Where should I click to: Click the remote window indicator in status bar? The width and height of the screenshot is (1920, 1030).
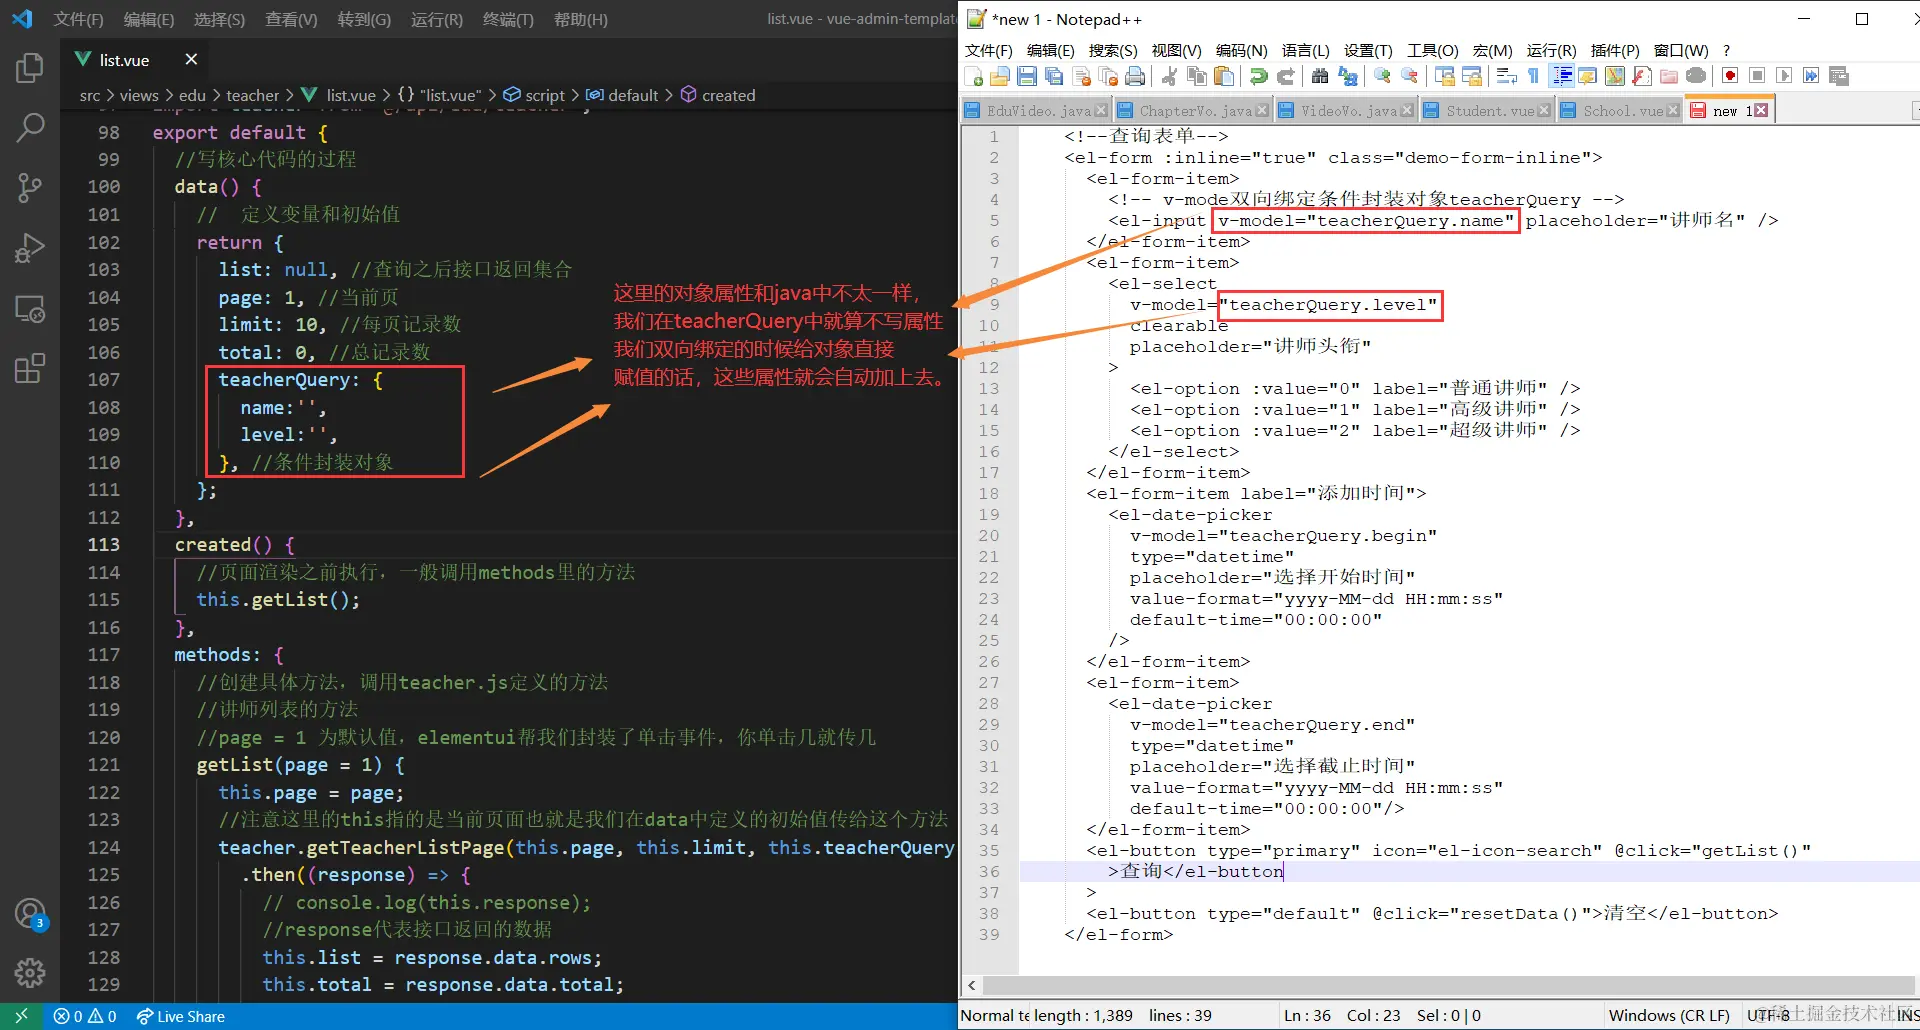(21, 1016)
